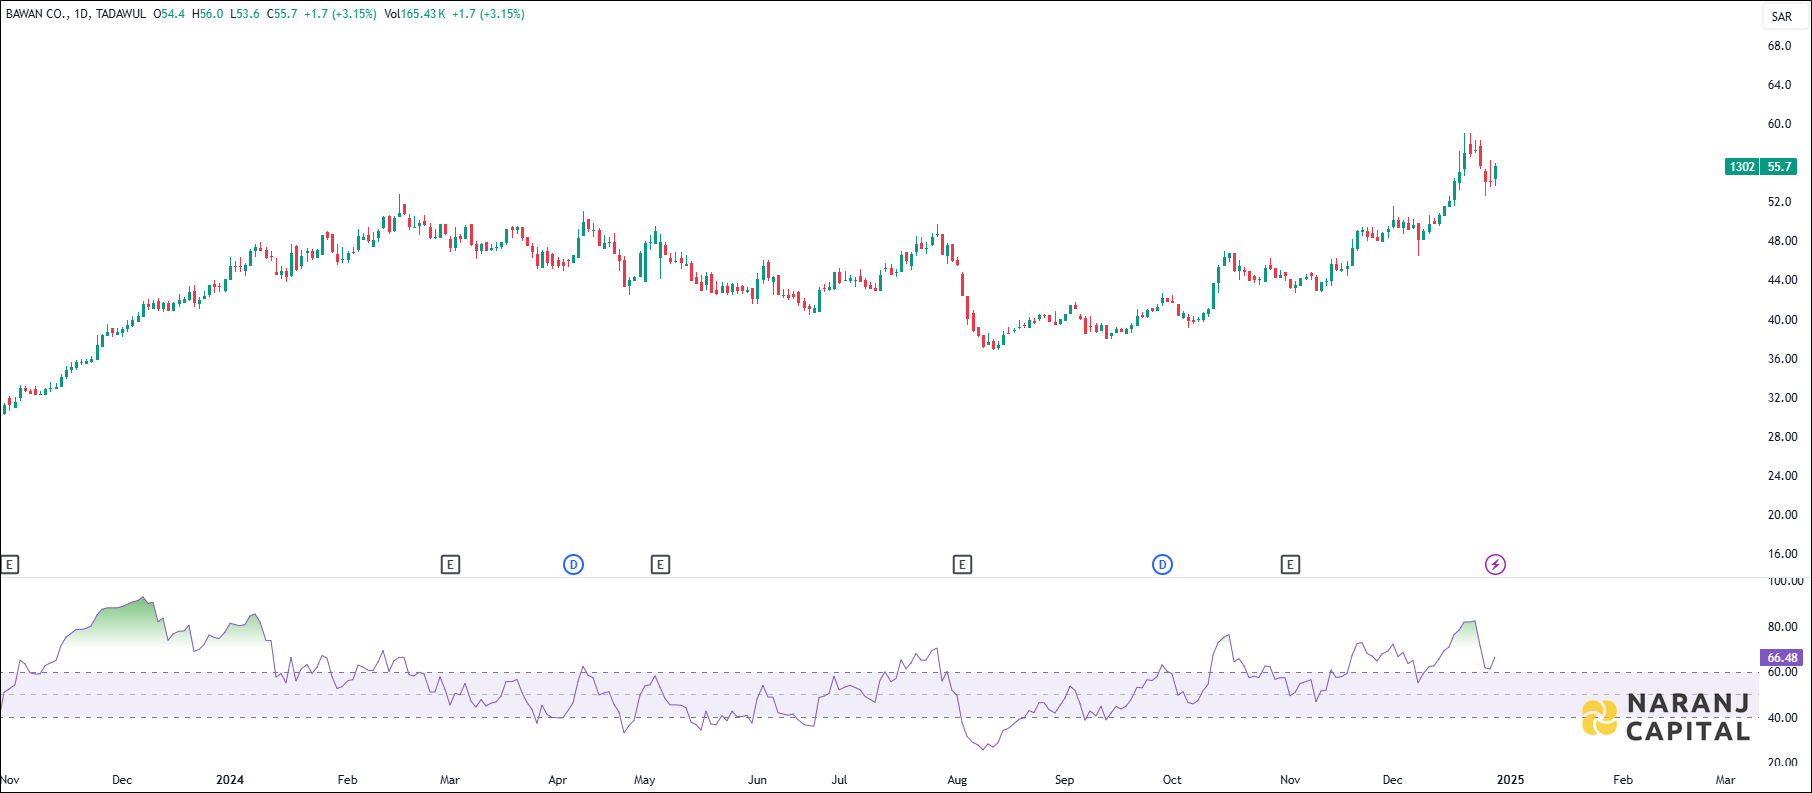Screen dimensions: 1812x793
Task: Click the Jul label on time axis
Action: coord(839,780)
